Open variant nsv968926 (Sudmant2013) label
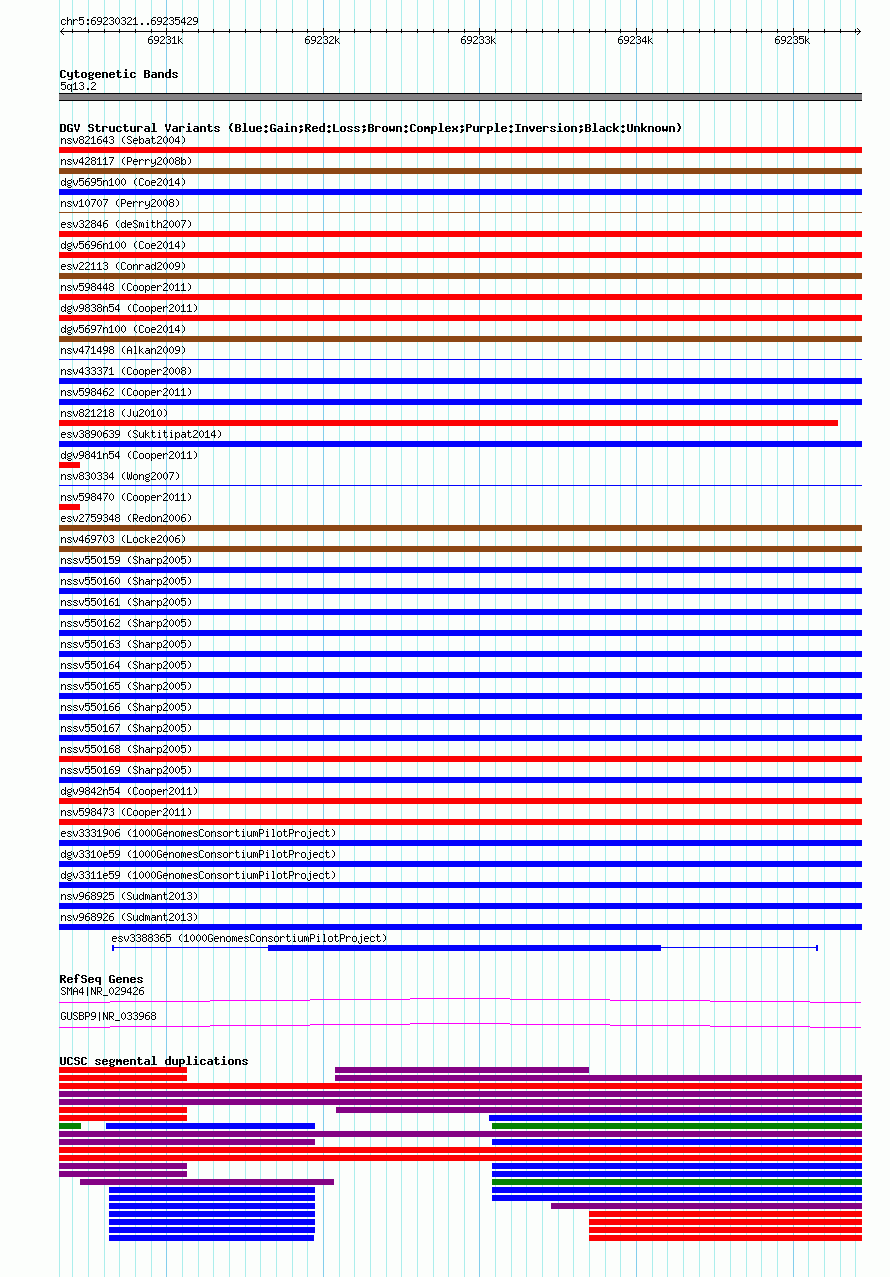This screenshot has width=890, height=1277. point(129,917)
